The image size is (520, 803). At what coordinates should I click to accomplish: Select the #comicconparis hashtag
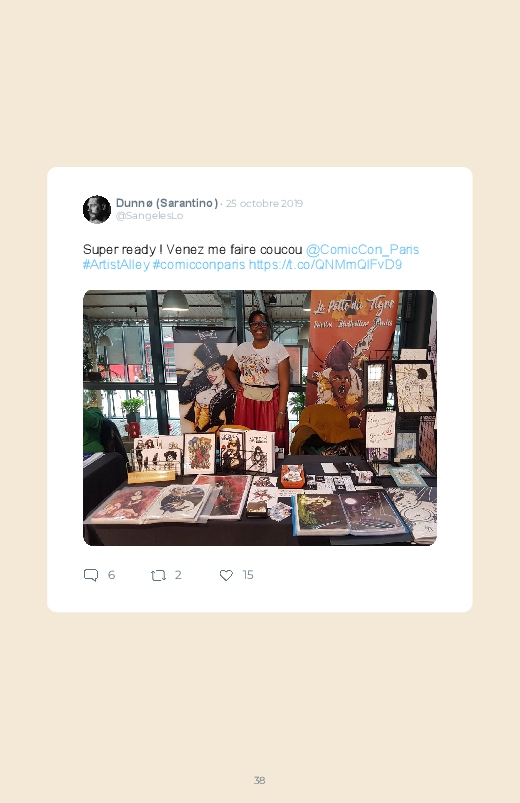coord(199,264)
